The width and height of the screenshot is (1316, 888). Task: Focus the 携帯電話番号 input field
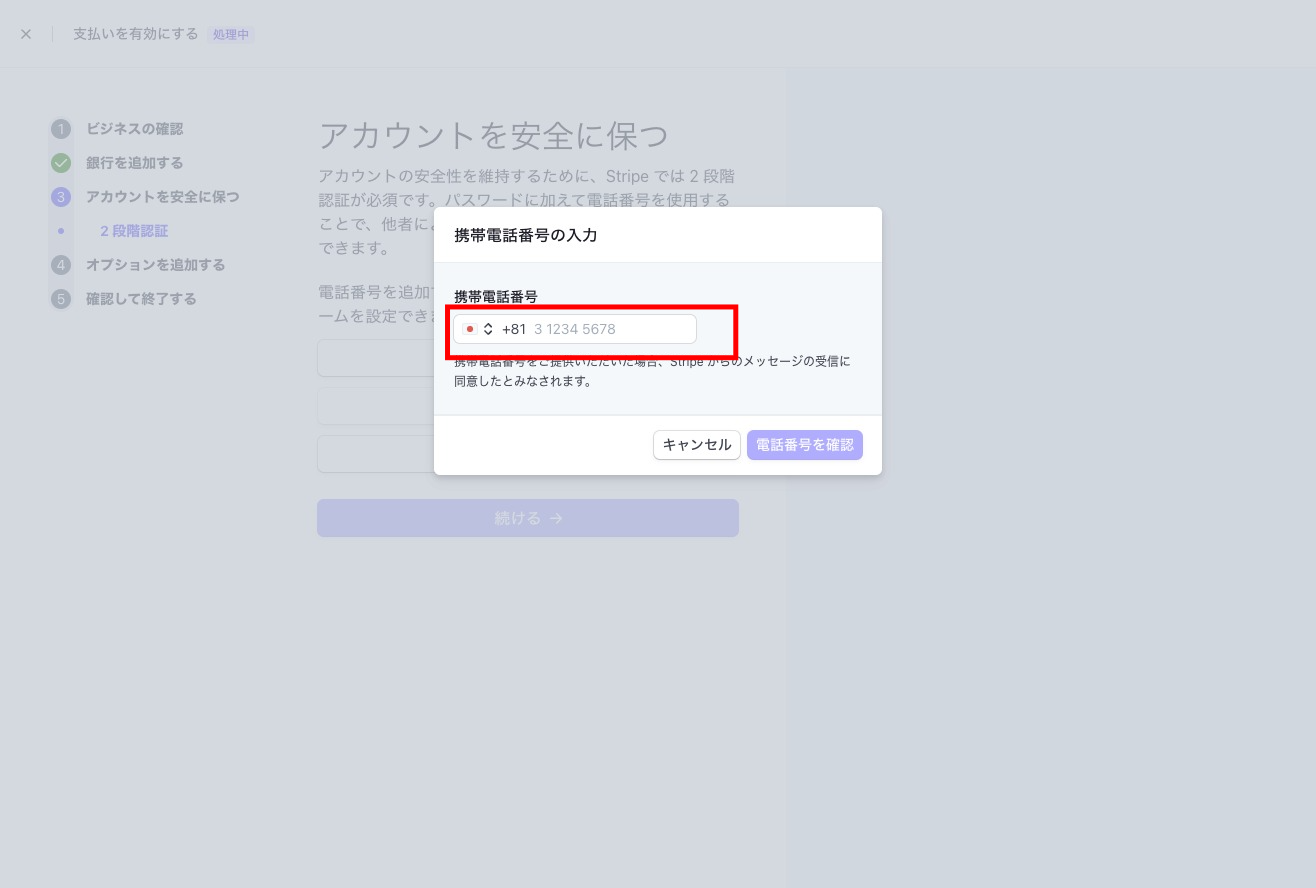(612, 329)
